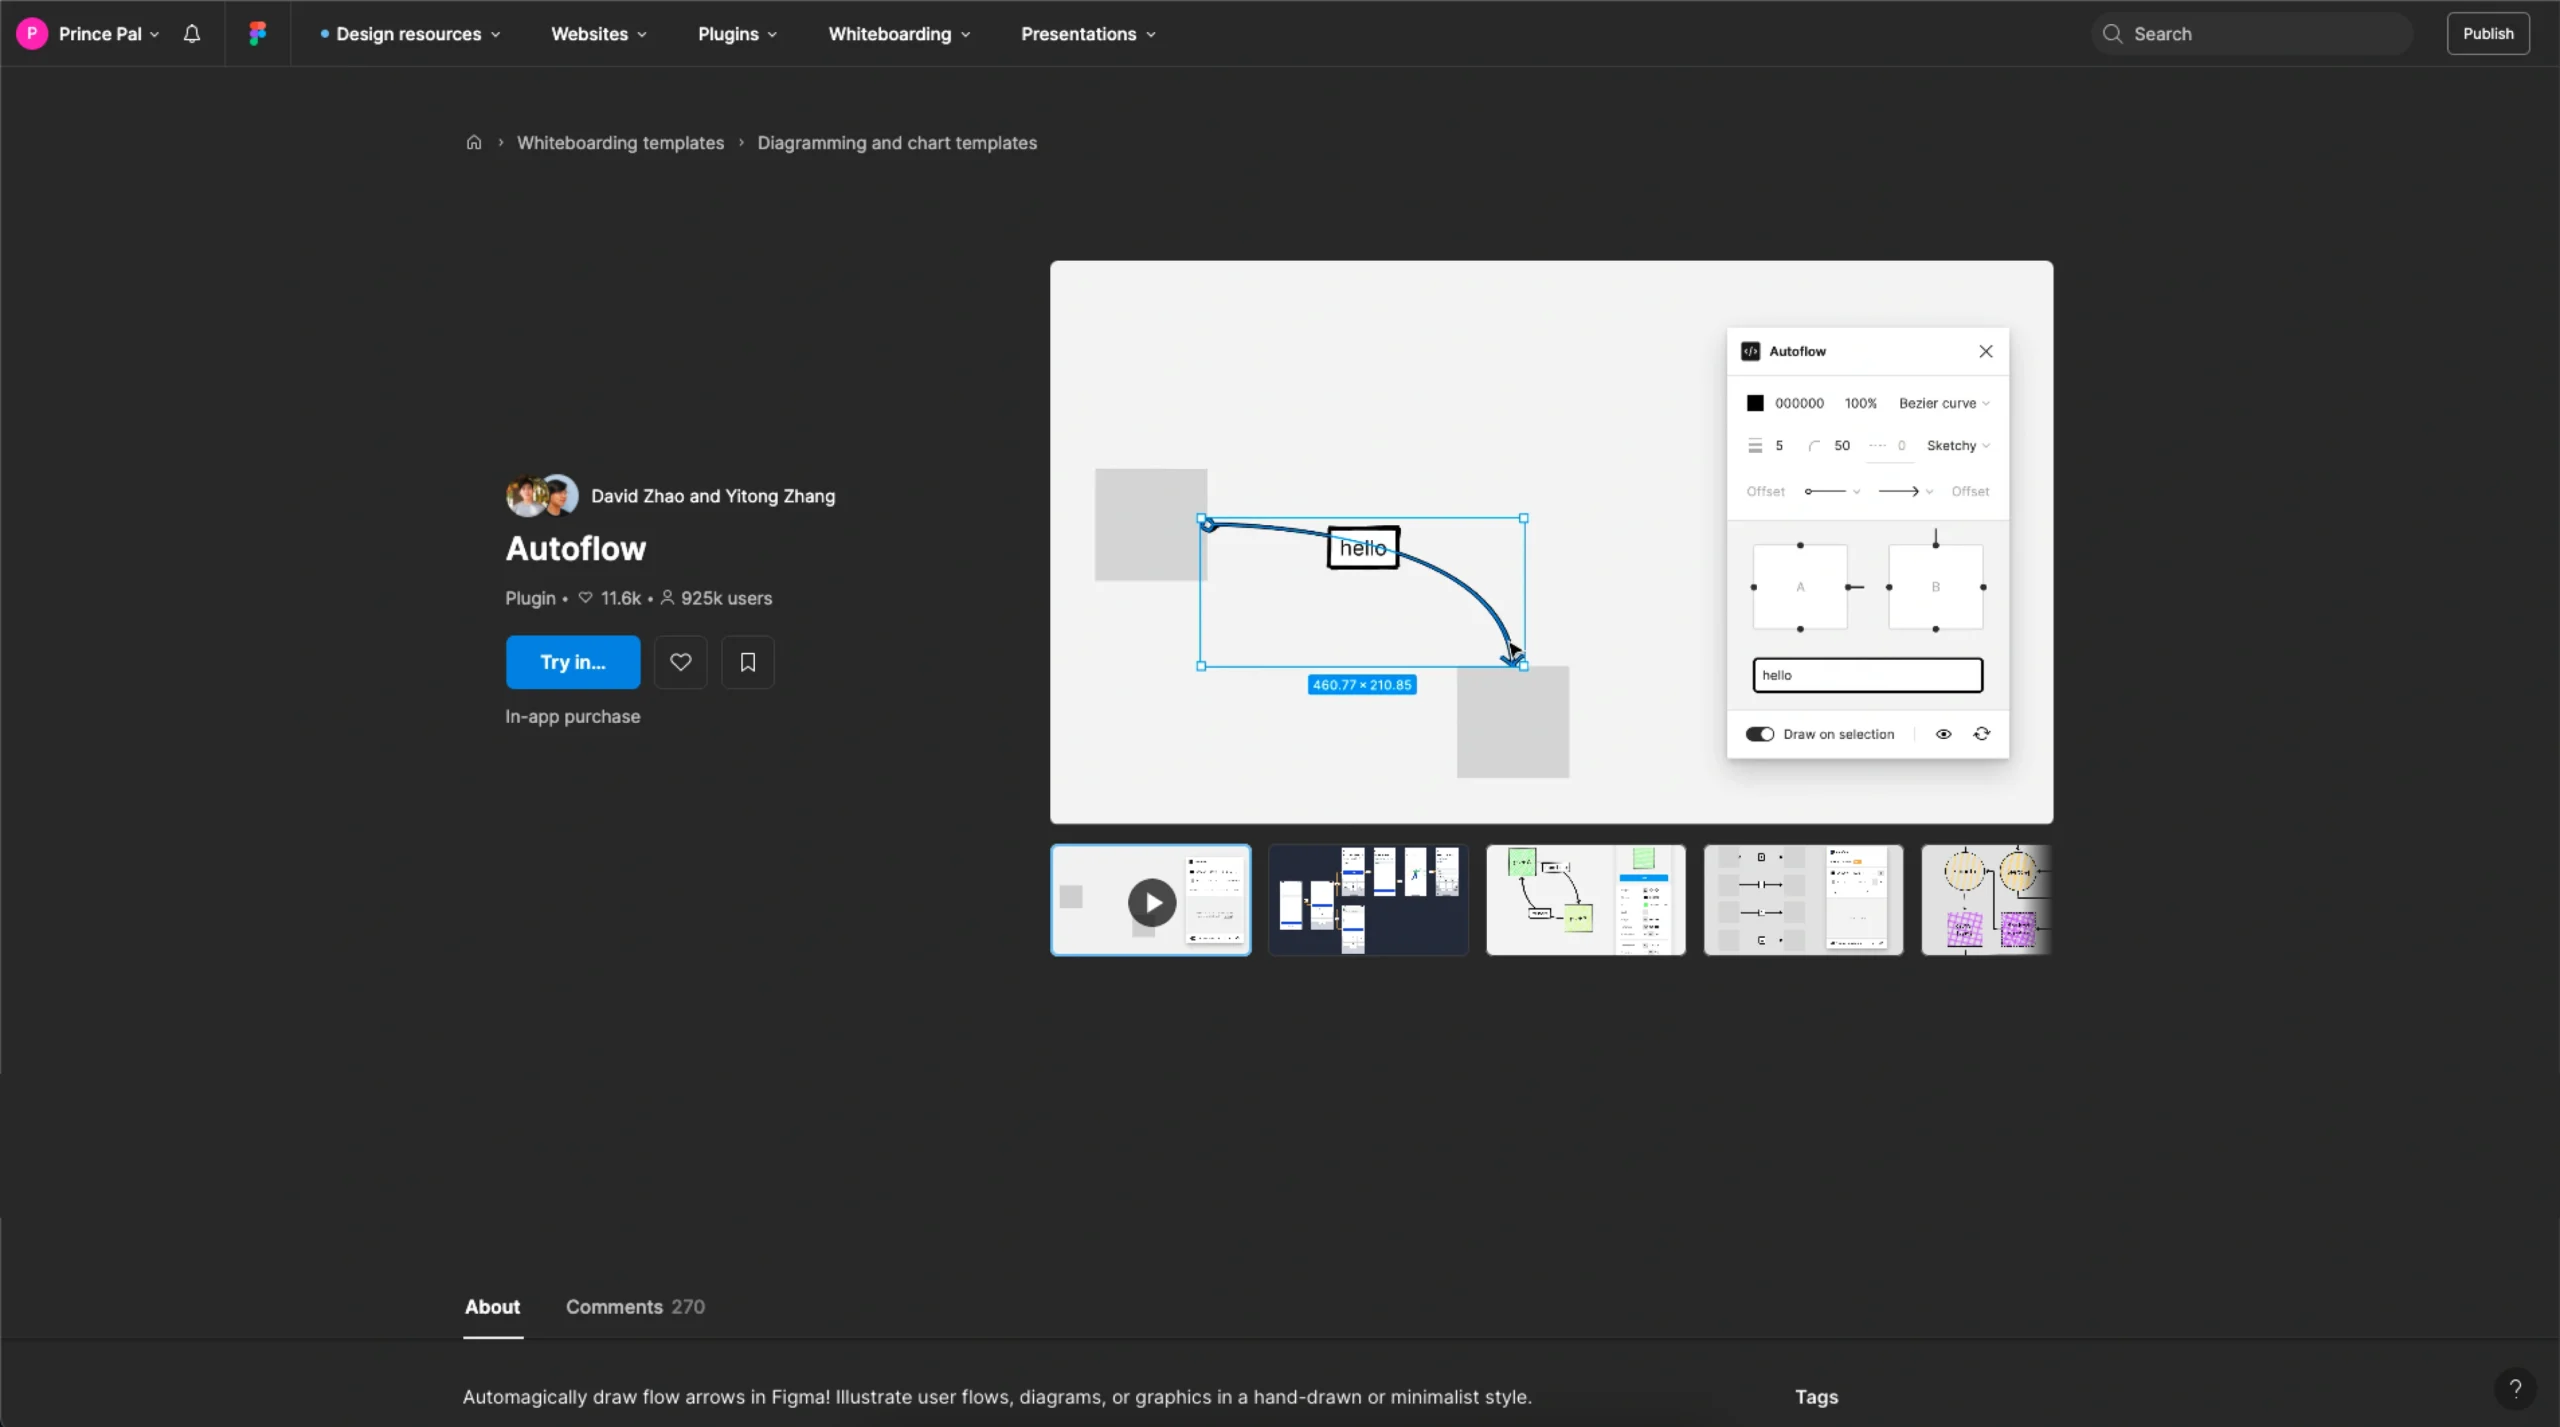Toggle the eye visibility icon in Autoflow panel
2560x1427 pixels.
tap(1944, 734)
